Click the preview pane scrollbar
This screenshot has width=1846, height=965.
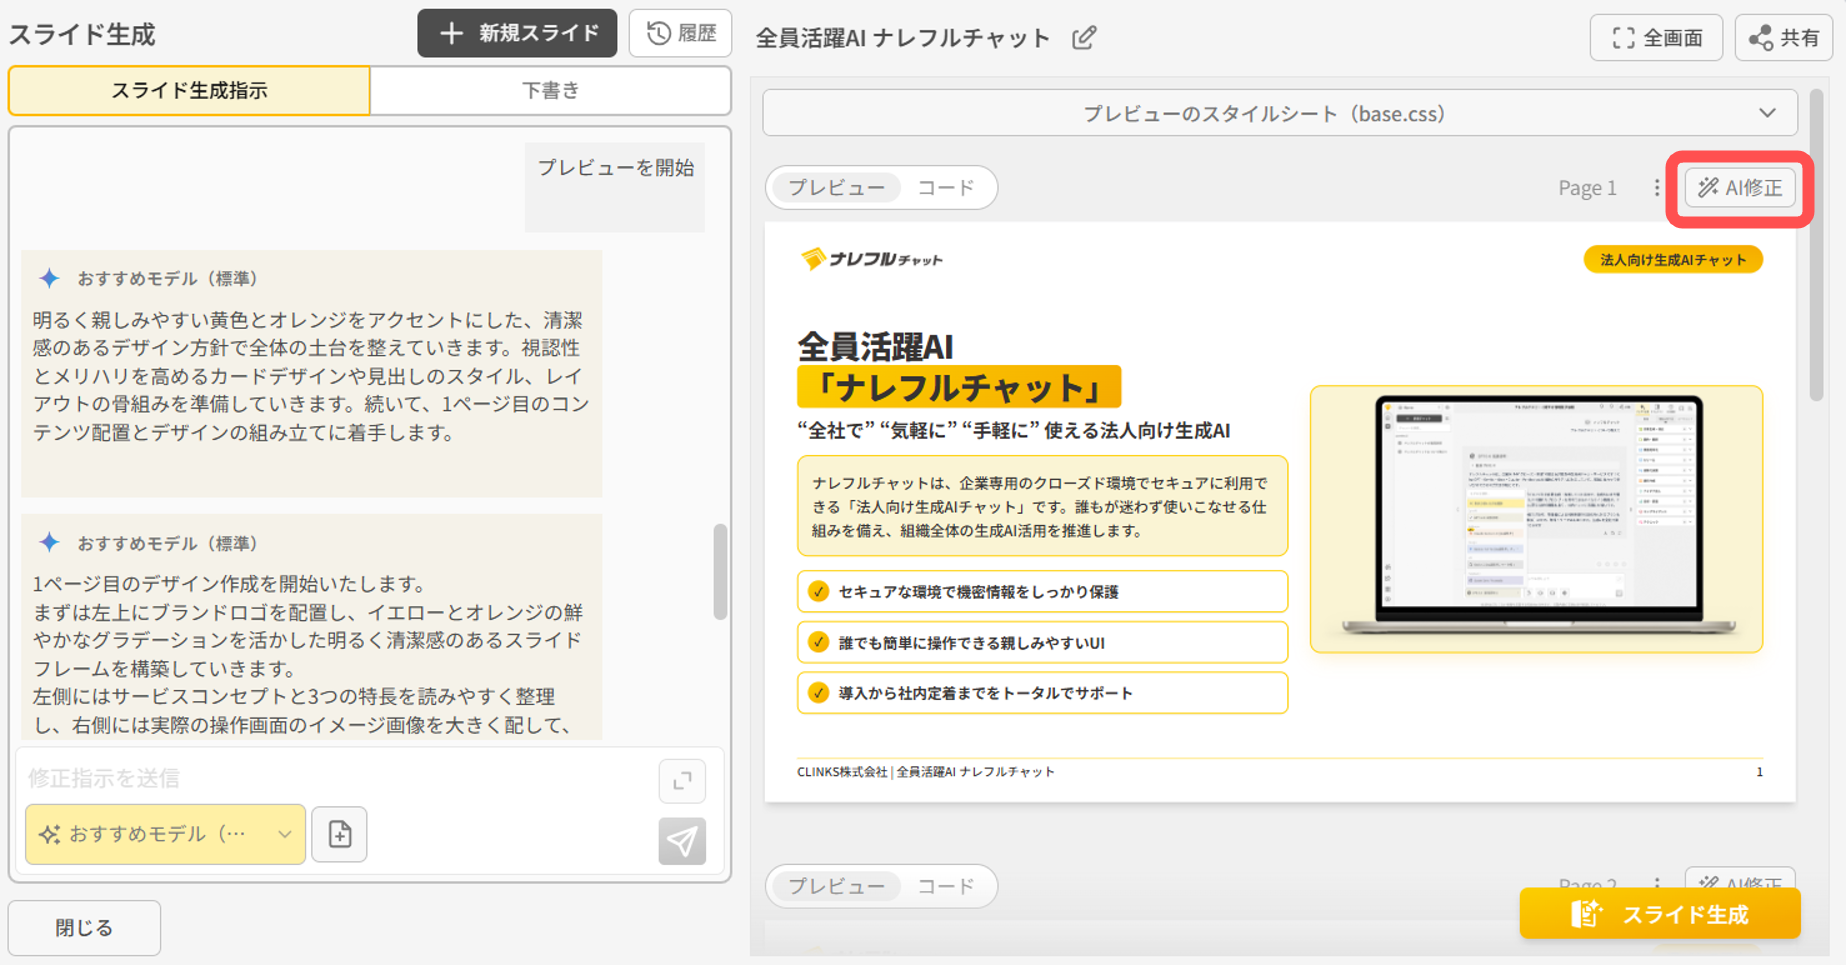[x=1816, y=245]
